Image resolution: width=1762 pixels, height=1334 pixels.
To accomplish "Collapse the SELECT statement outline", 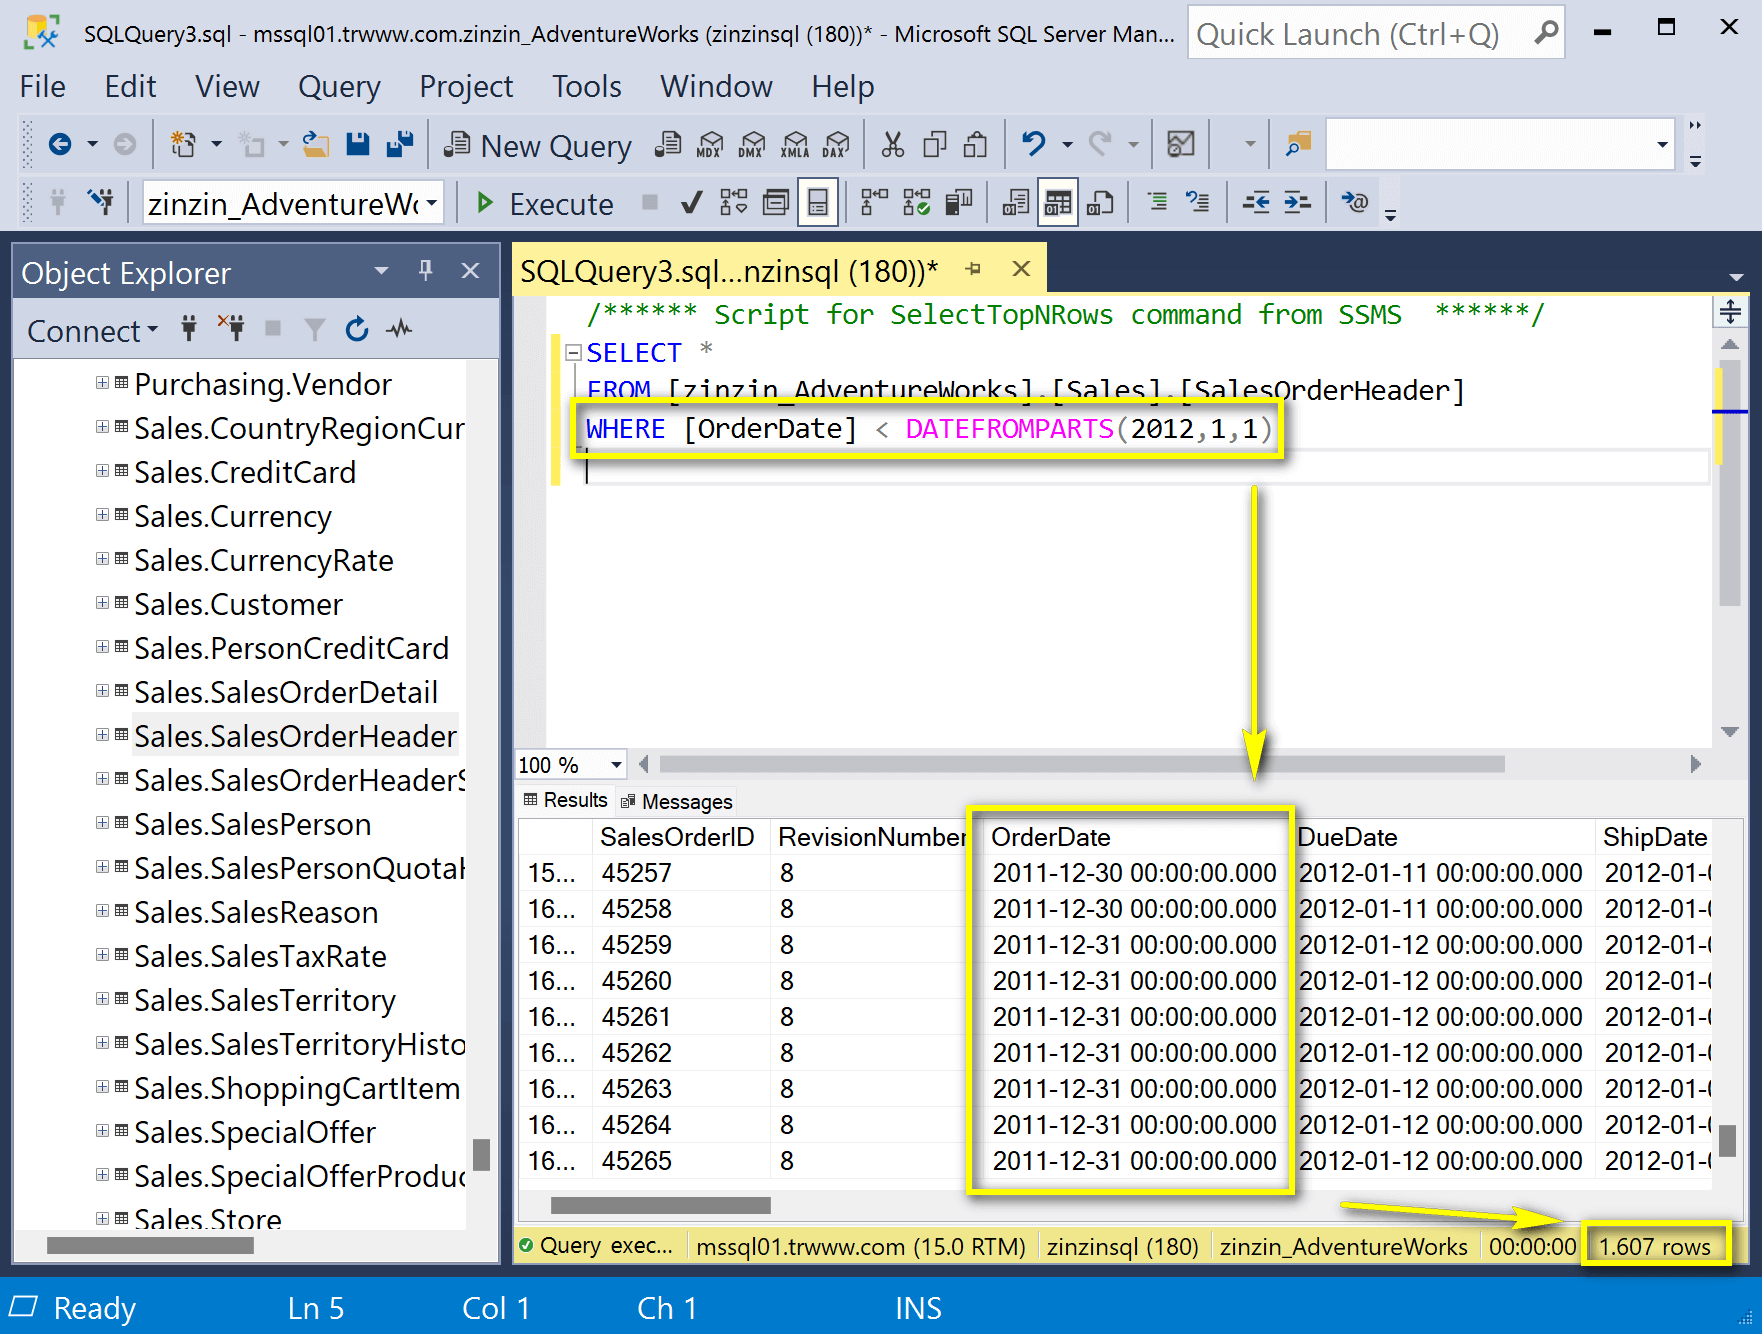I will coord(573,353).
